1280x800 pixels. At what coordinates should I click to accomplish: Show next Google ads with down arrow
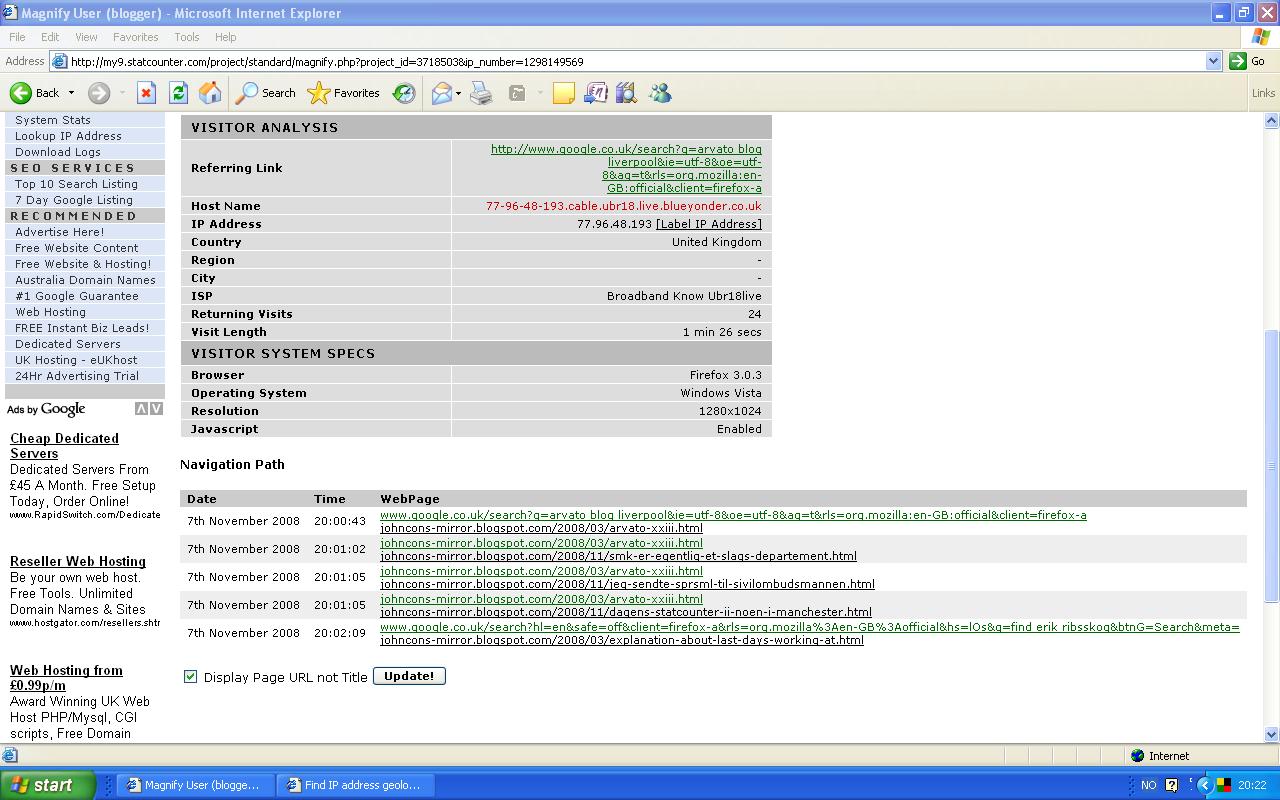pyautogui.click(x=156, y=409)
